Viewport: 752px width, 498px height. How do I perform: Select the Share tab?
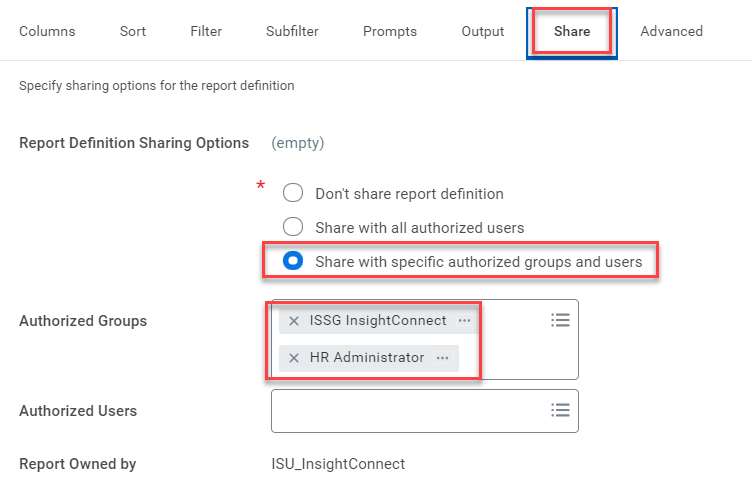571,31
